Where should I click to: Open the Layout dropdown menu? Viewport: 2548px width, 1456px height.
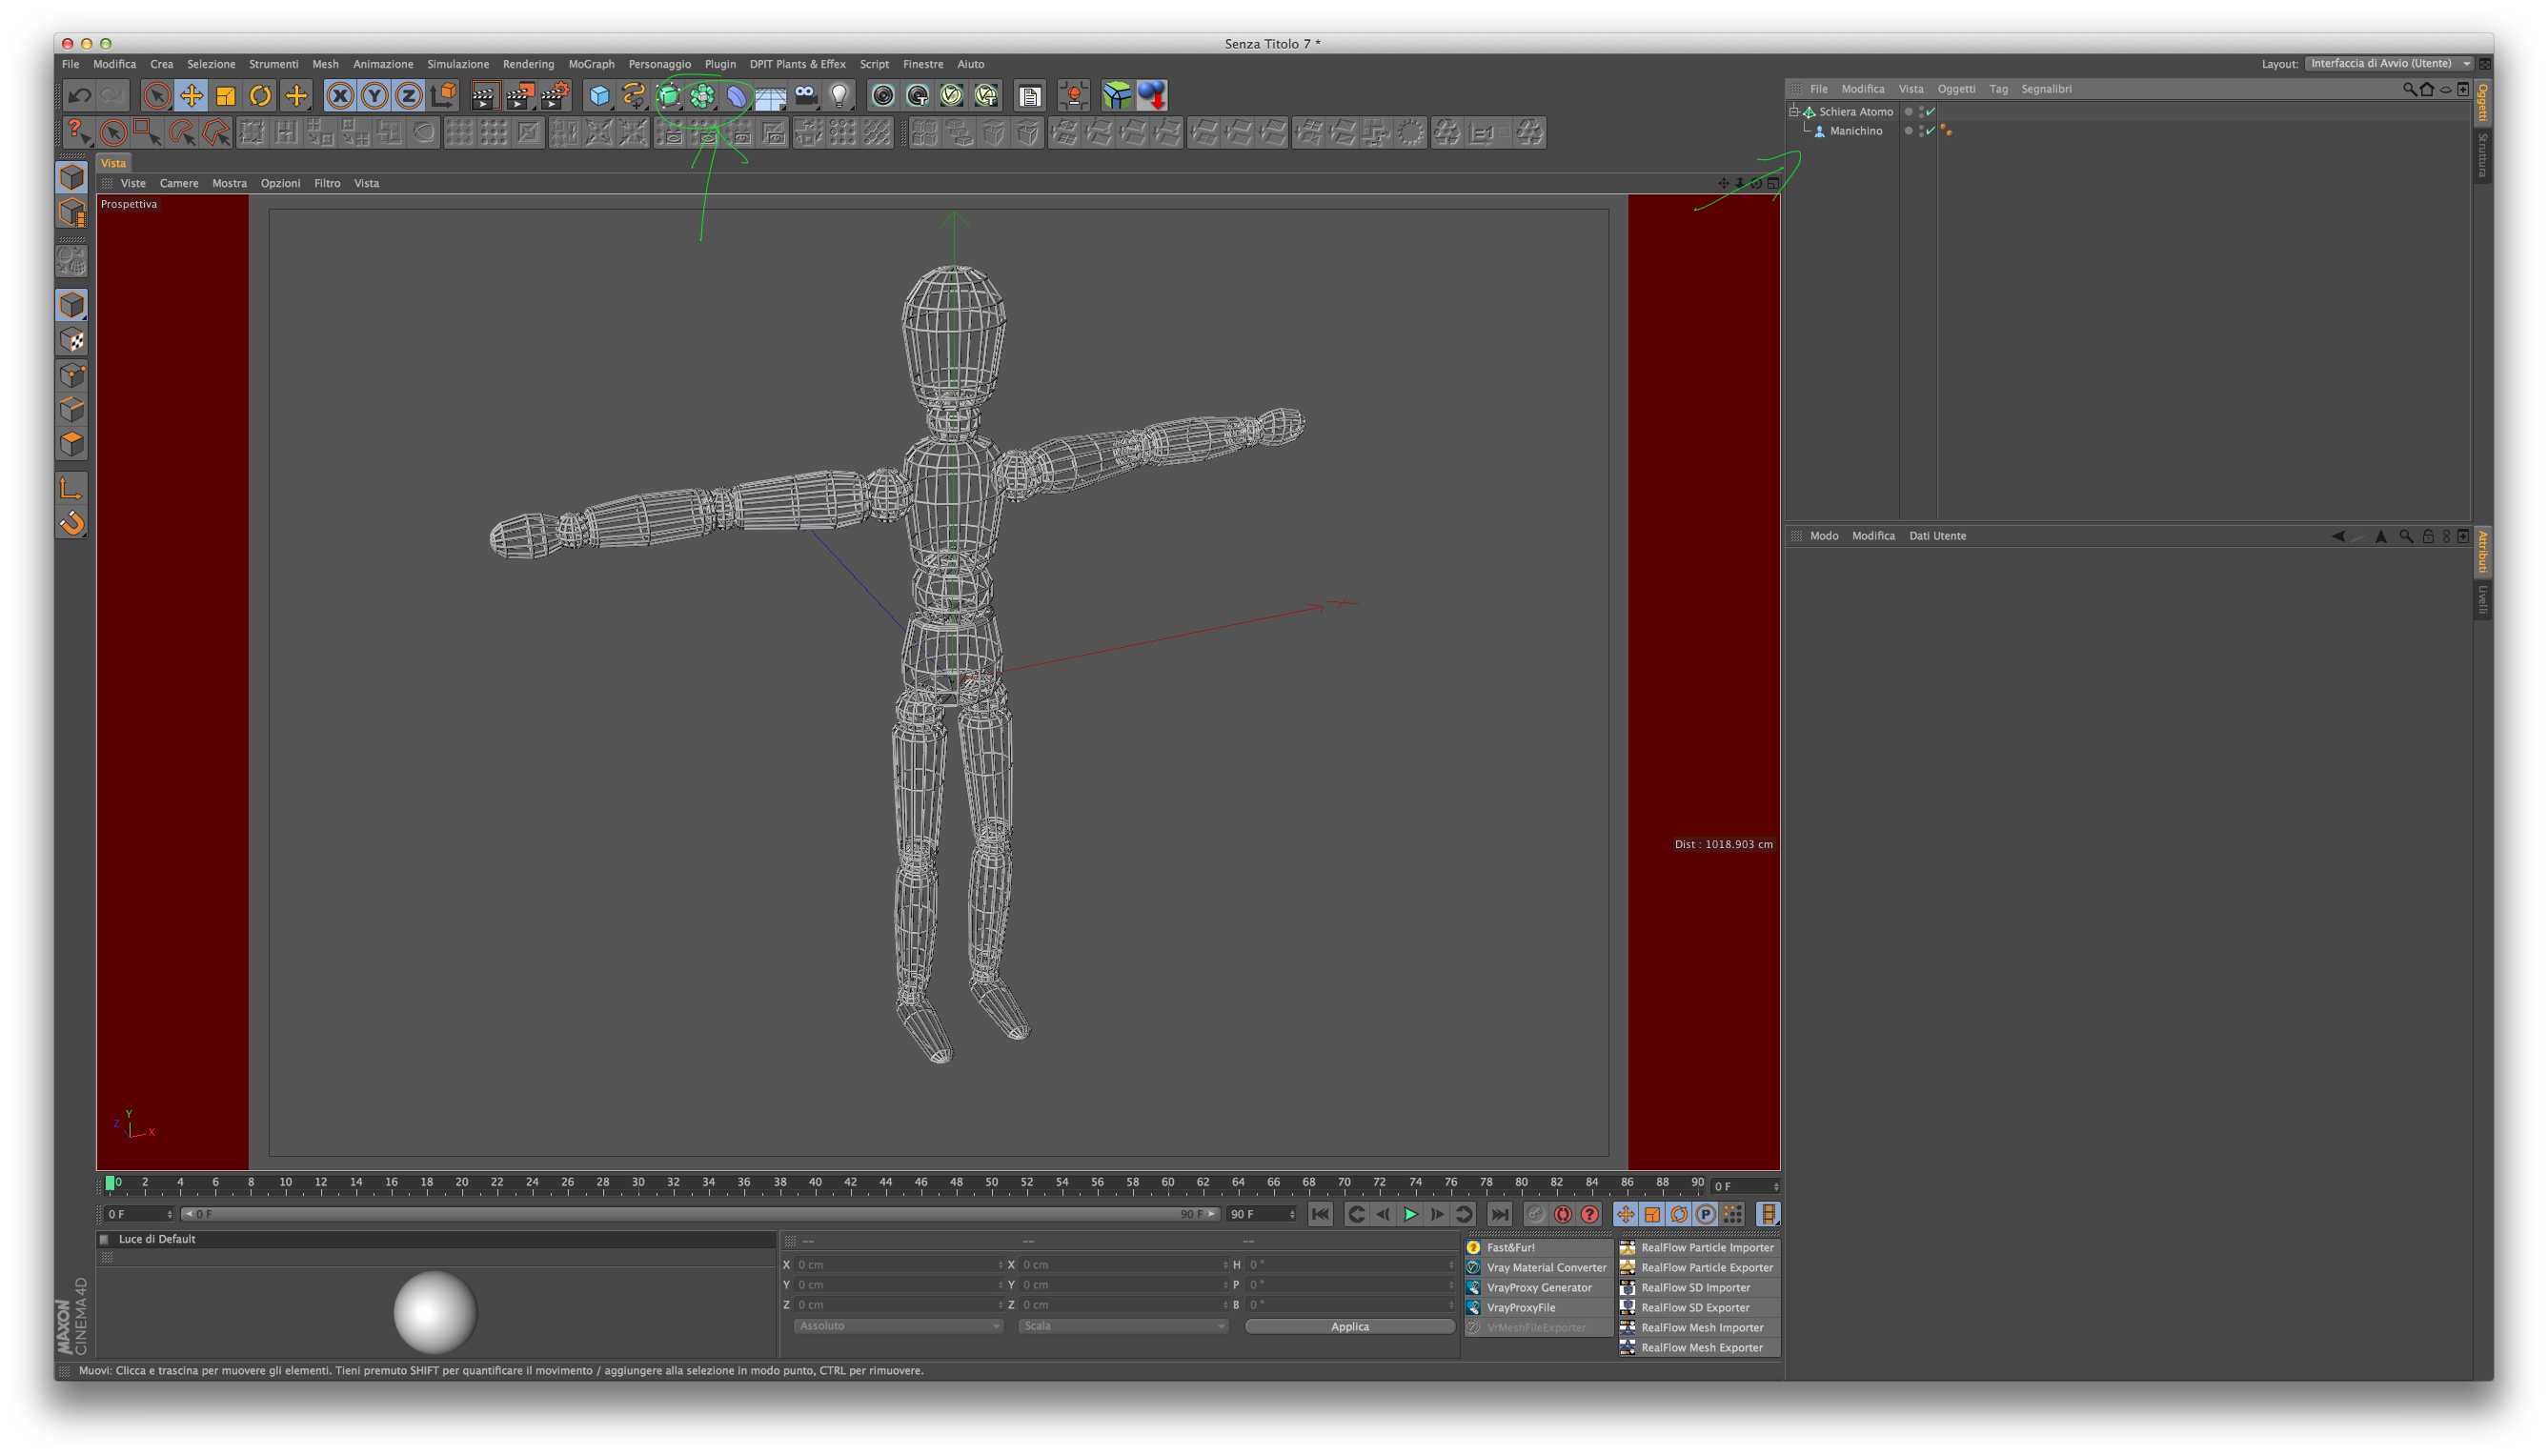[2388, 64]
